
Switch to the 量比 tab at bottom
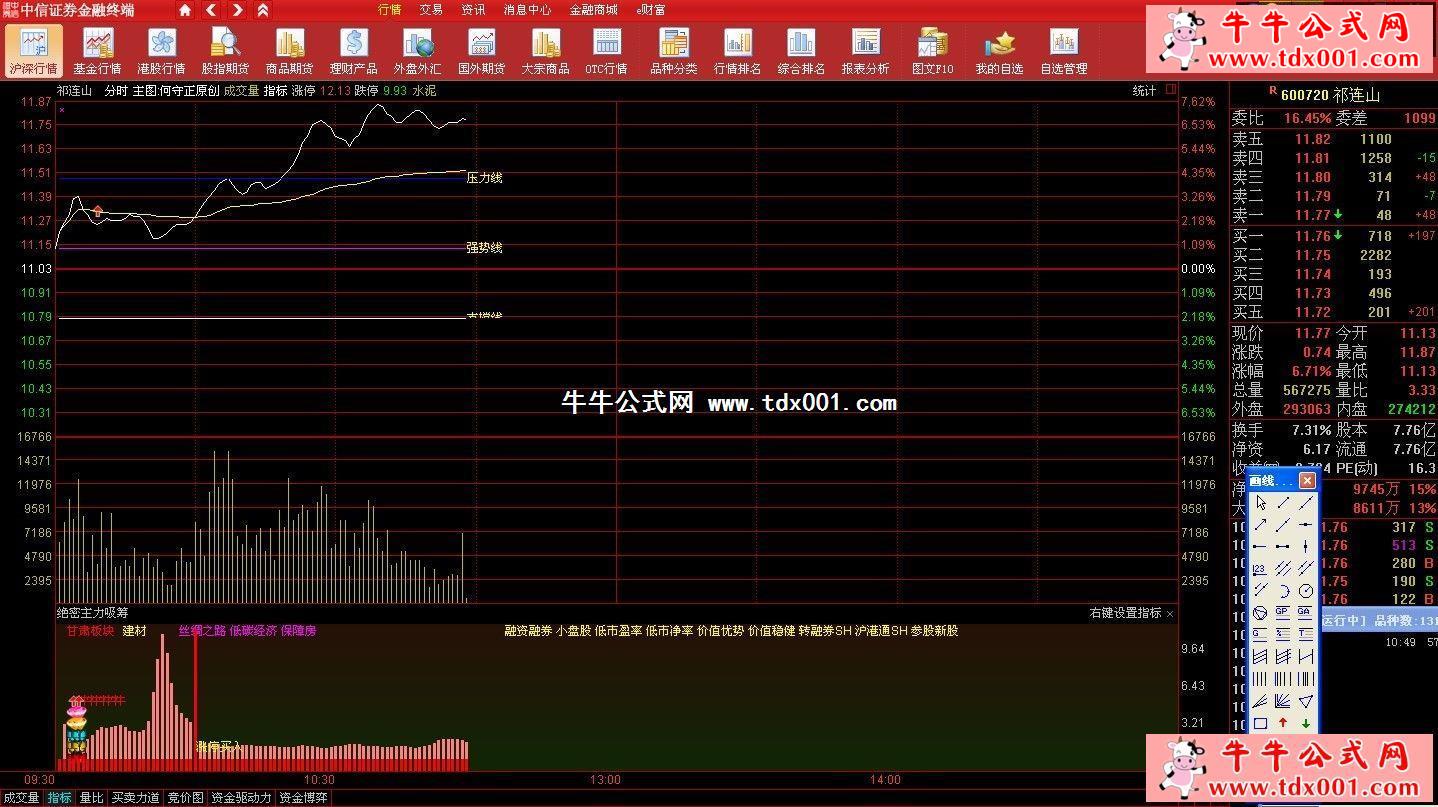(91, 798)
